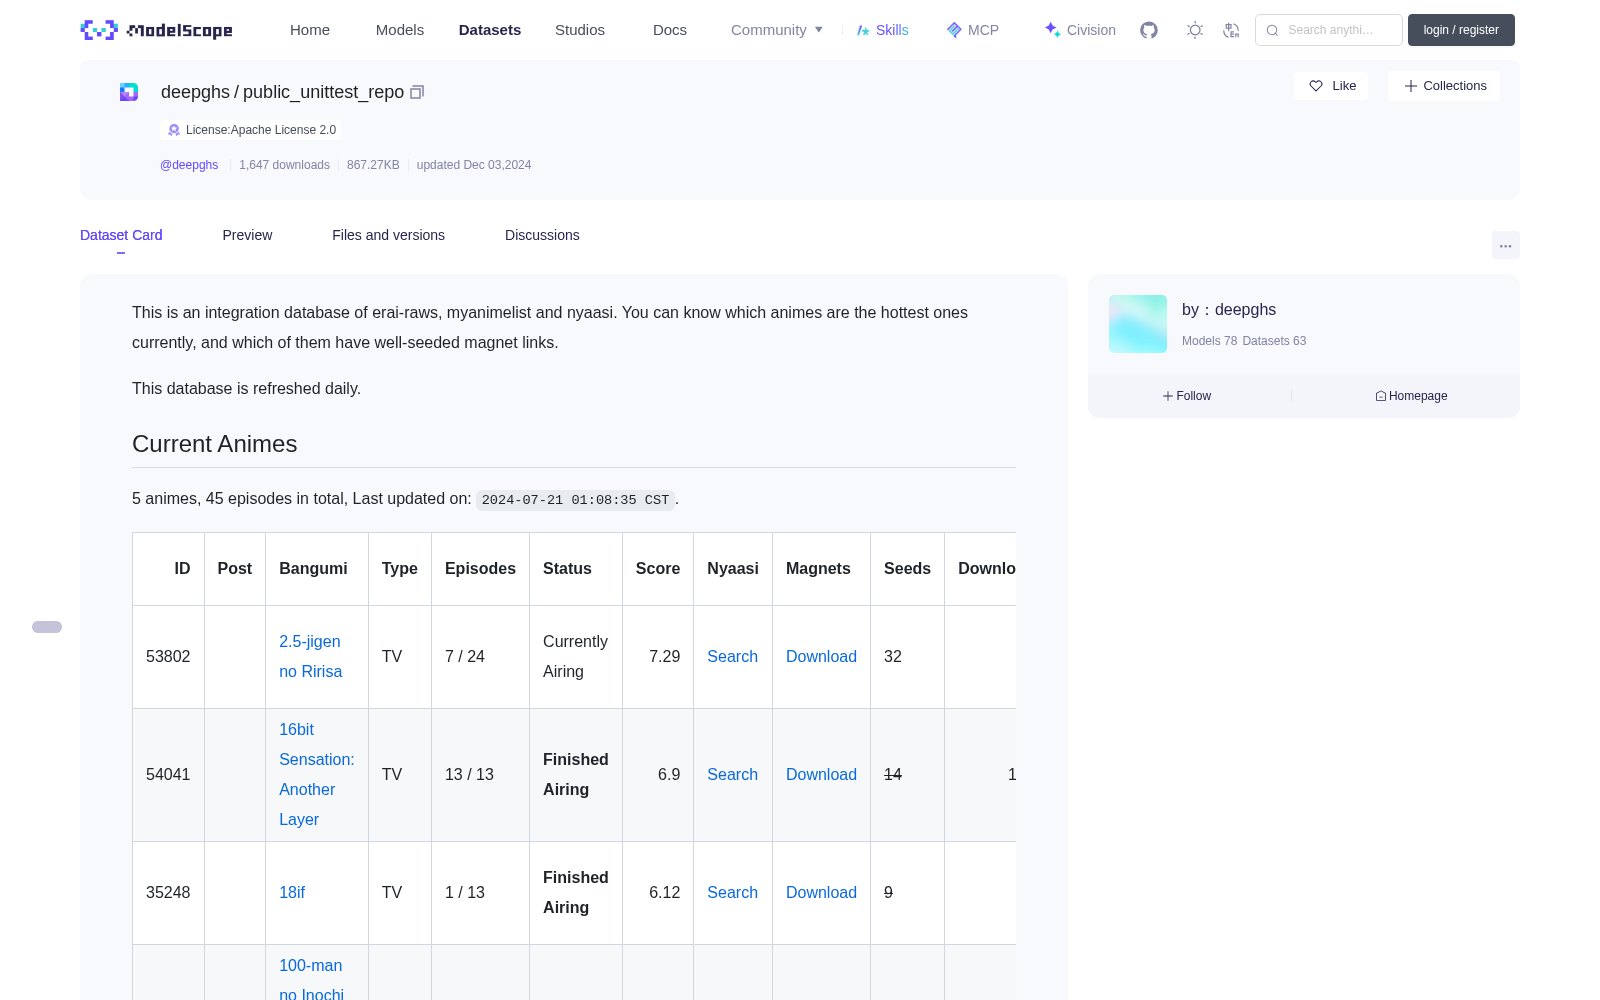
Task: Open the more options ellipsis button
Action: (x=1505, y=245)
